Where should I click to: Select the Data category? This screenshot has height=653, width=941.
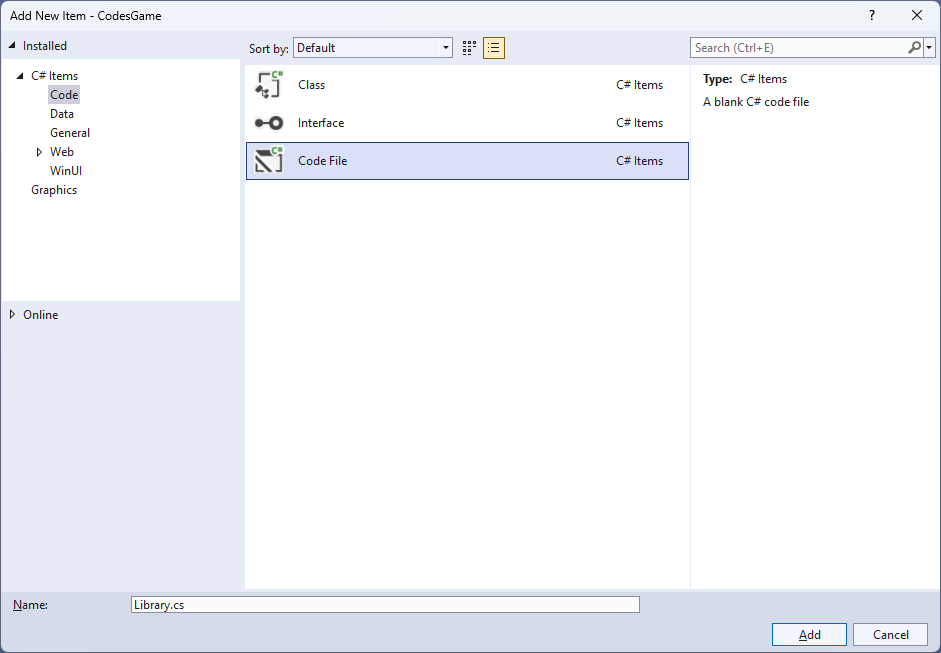coord(62,114)
